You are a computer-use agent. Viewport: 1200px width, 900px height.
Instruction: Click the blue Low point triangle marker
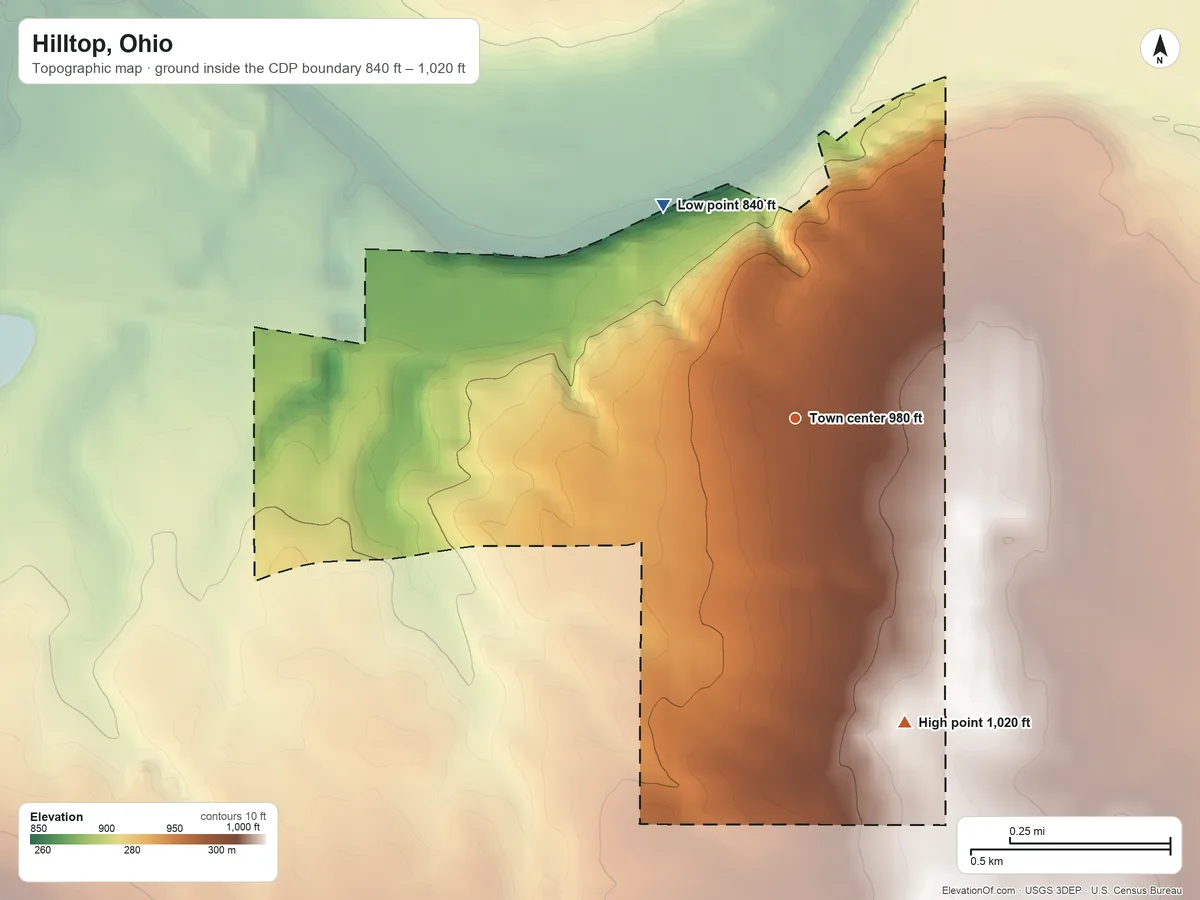pos(662,206)
